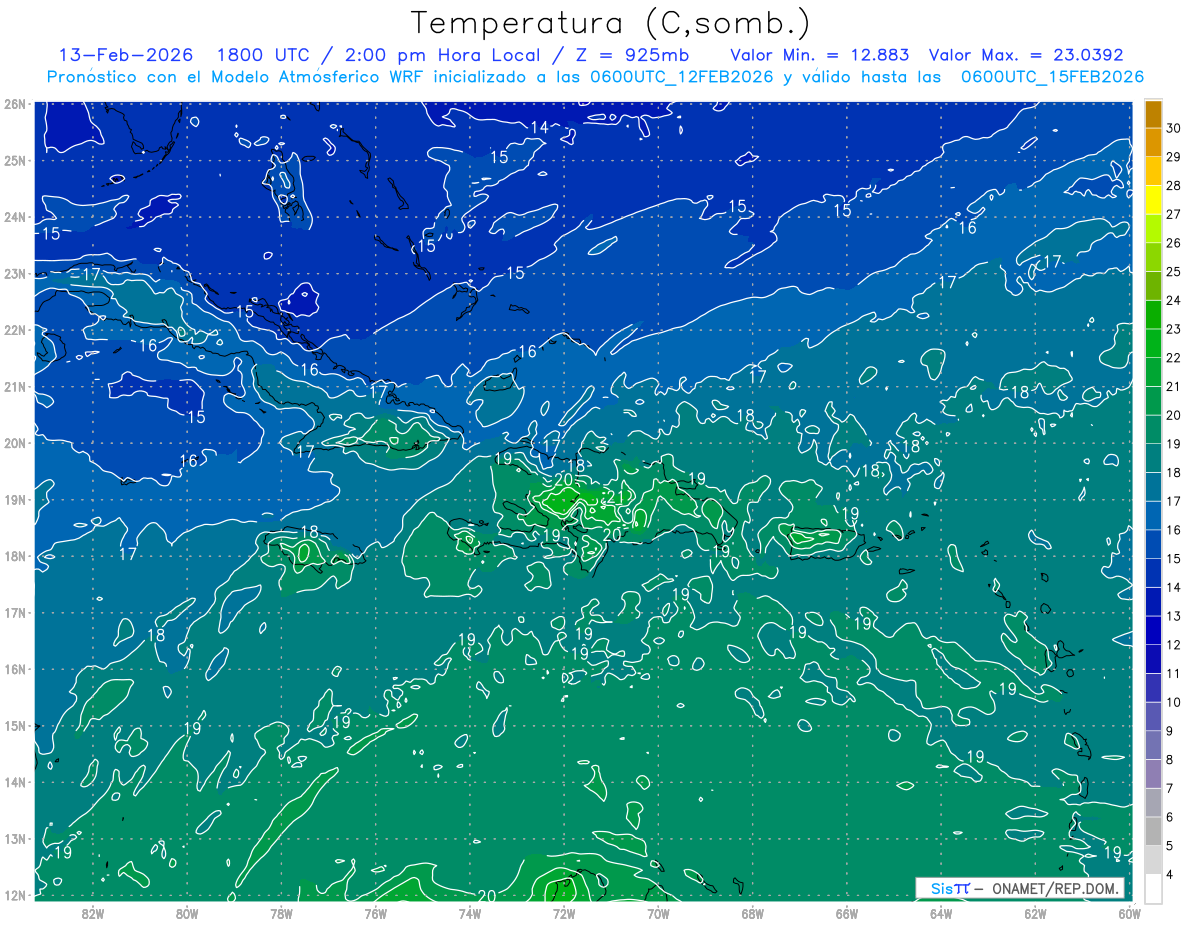Pick the orange color bar segment between 29 and 30
The height and width of the screenshot is (927, 1200).
[x=1153, y=142]
